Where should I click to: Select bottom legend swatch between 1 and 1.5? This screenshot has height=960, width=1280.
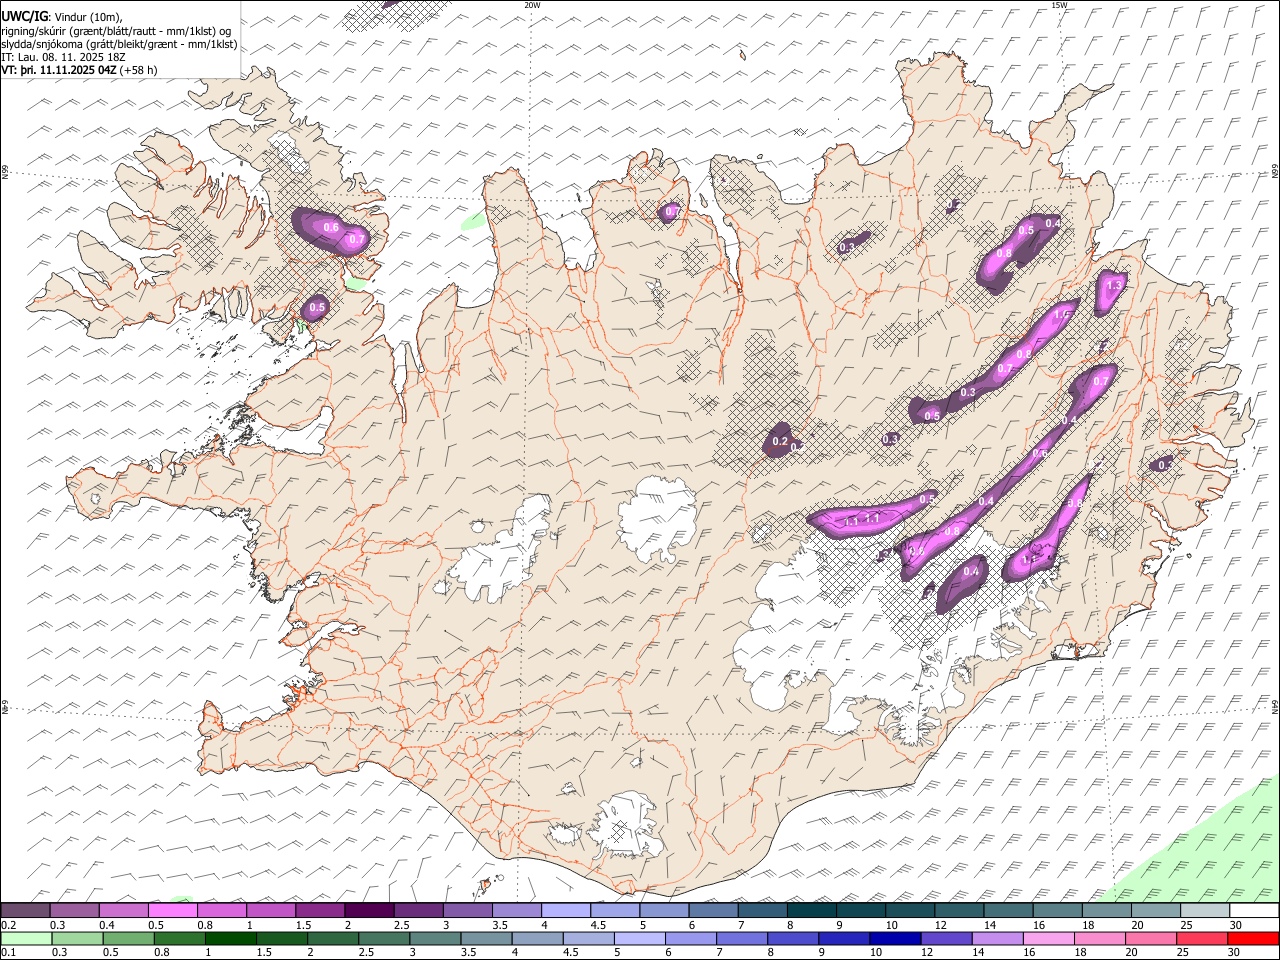point(230,938)
